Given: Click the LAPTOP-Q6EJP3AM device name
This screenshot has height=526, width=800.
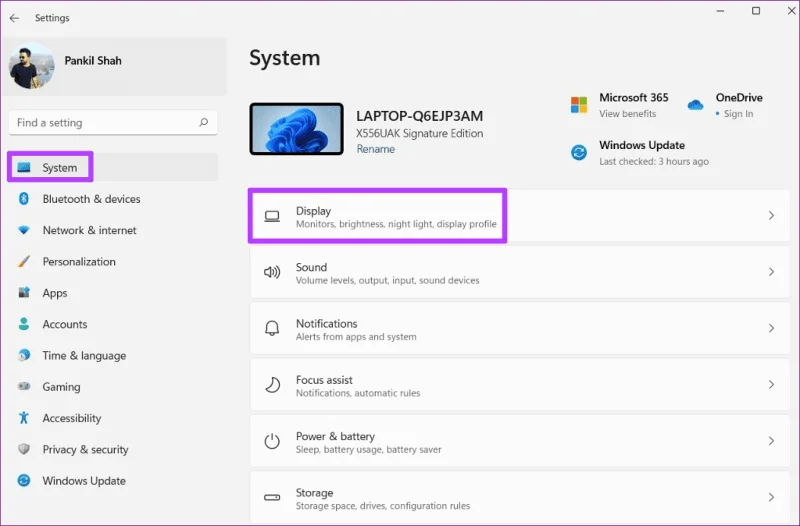Looking at the screenshot, I should tap(419, 116).
